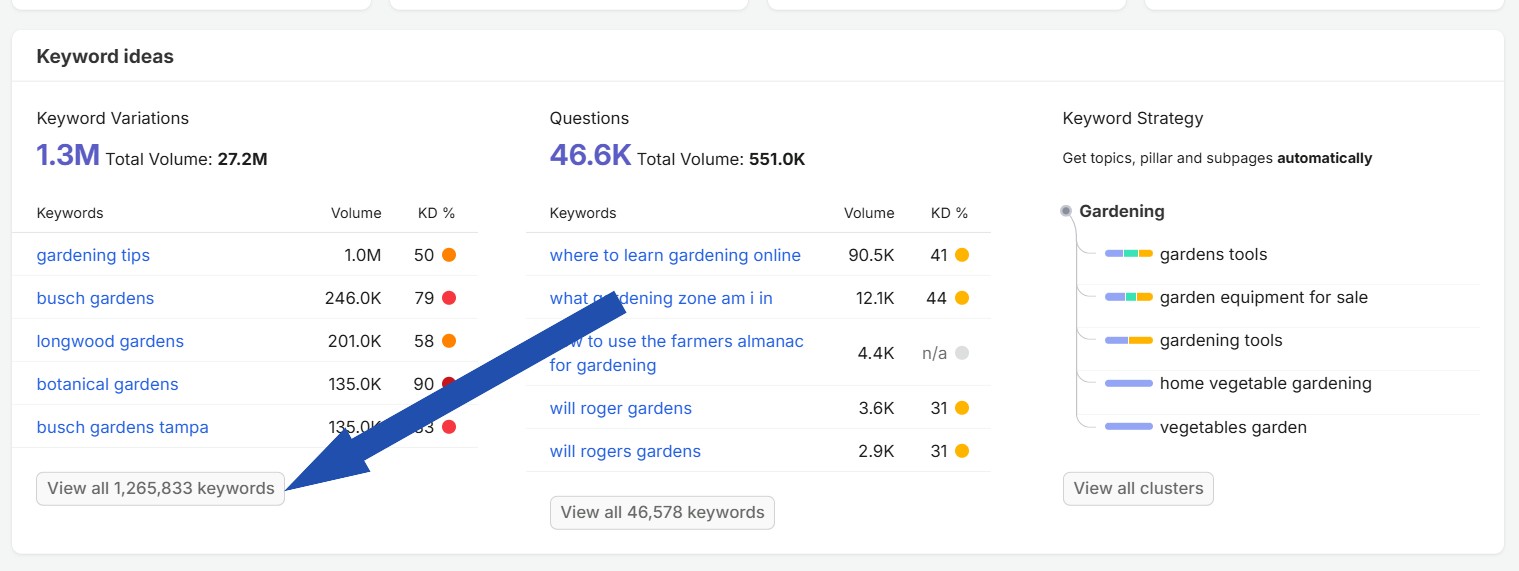This screenshot has width=1519, height=571.
Task: Click the Keyword Strategy heading
Action: pos(1133,118)
